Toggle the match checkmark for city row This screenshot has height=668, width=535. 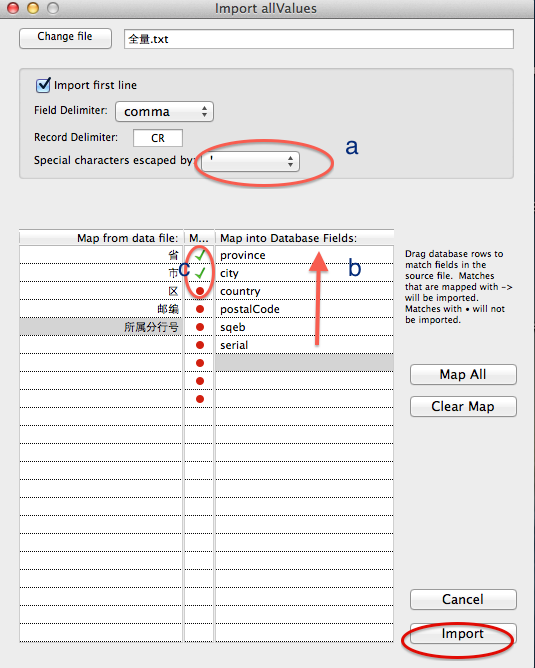coord(200,273)
